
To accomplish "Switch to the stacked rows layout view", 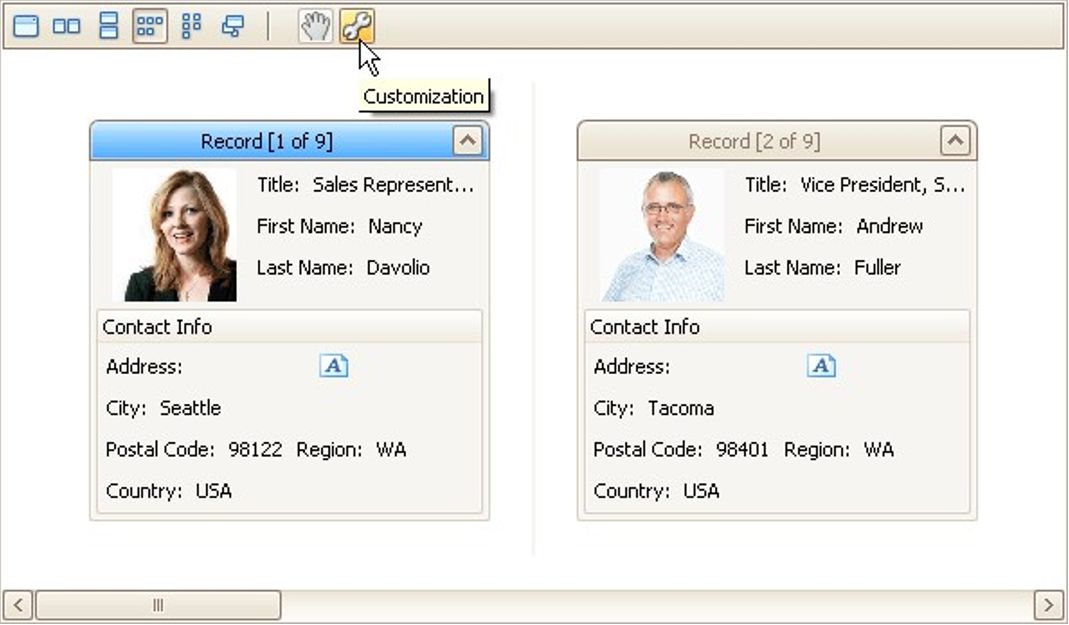I will coord(107,26).
